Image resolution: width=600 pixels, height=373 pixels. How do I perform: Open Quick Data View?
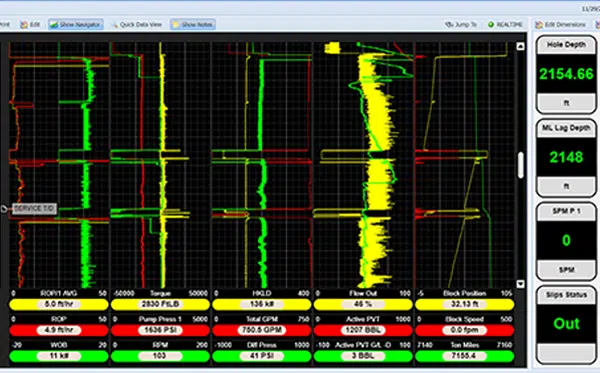[x=137, y=24]
